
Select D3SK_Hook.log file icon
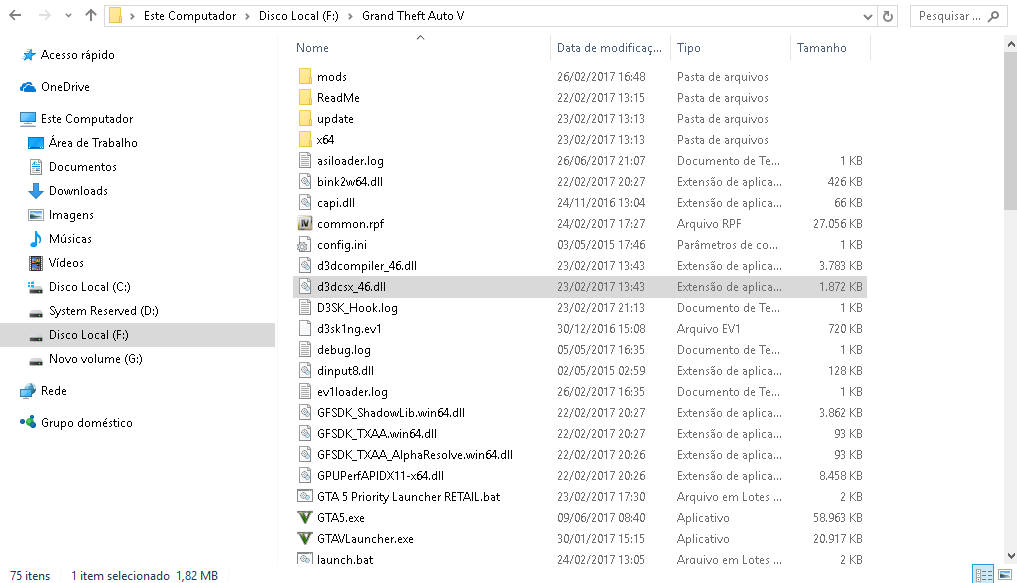(x=305, y=307)
